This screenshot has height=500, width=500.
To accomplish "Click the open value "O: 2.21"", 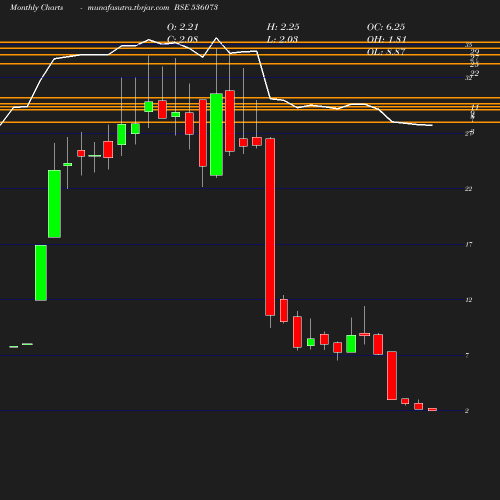I will click(x=183, y=27).
